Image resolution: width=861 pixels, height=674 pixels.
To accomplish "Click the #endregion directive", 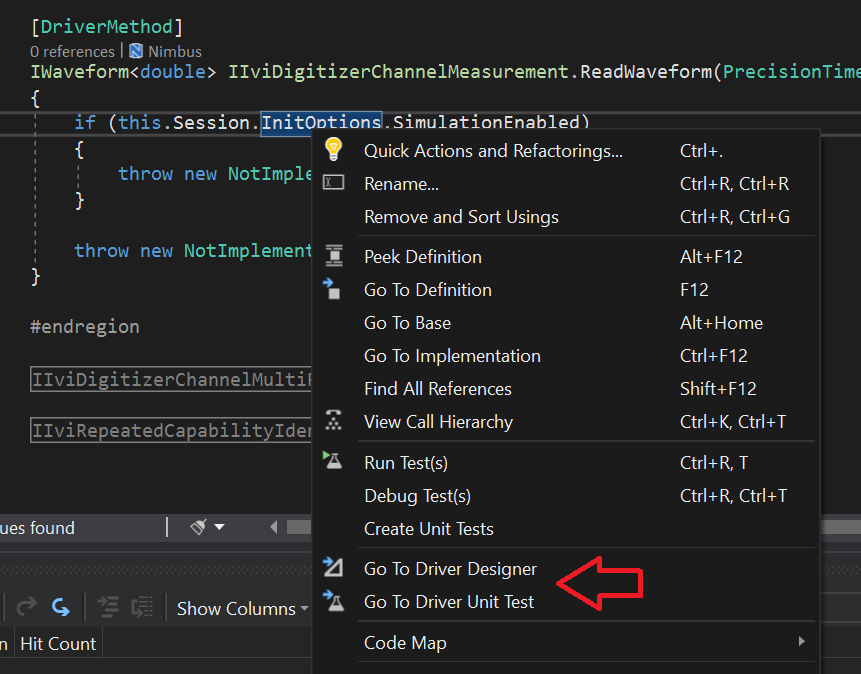I will point(85,326).
